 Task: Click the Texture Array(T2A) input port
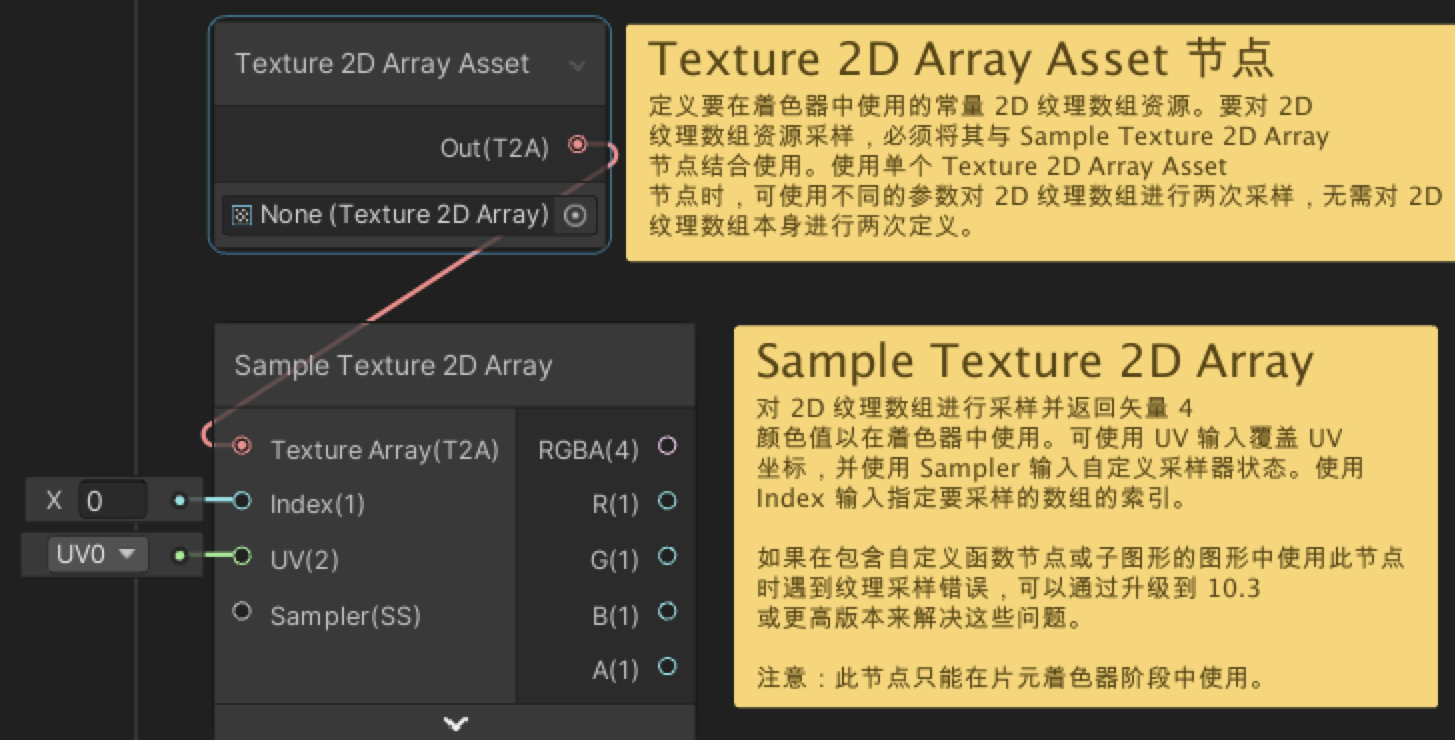click(241, 448)
